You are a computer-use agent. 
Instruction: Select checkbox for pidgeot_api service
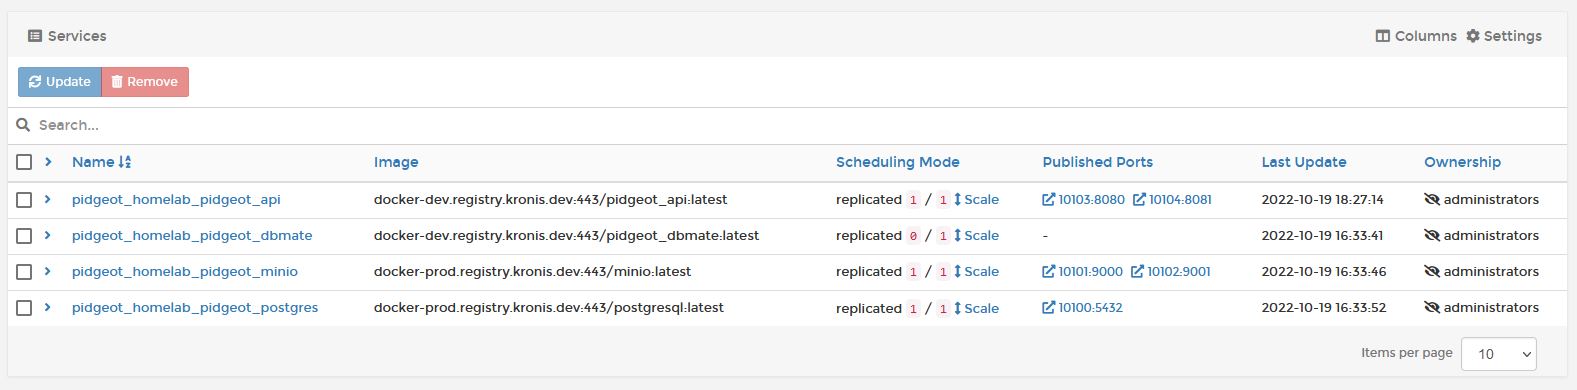(x=24, y=200)
